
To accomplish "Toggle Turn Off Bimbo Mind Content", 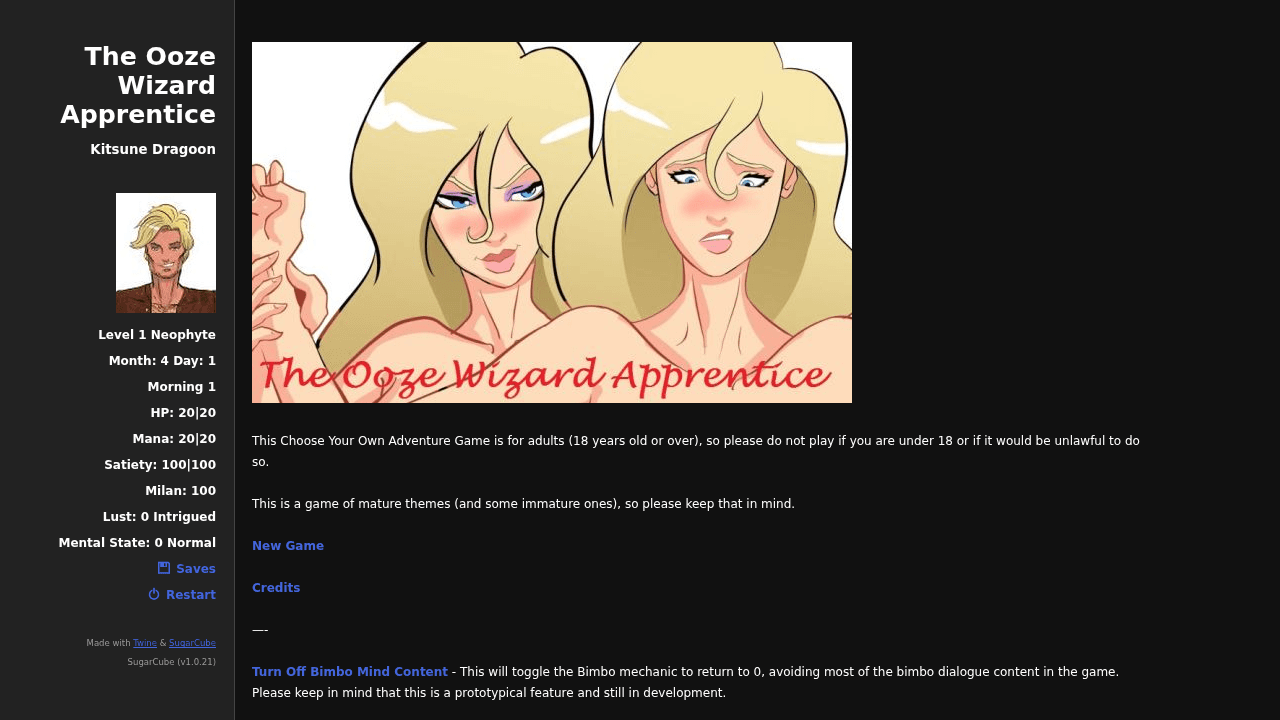I will (x=350, y=672).
